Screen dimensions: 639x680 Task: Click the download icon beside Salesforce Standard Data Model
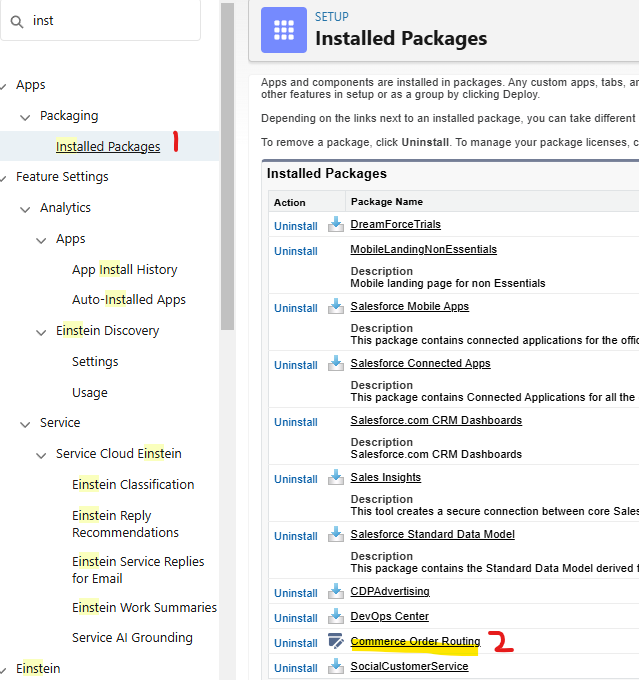(x=335, y=534)
